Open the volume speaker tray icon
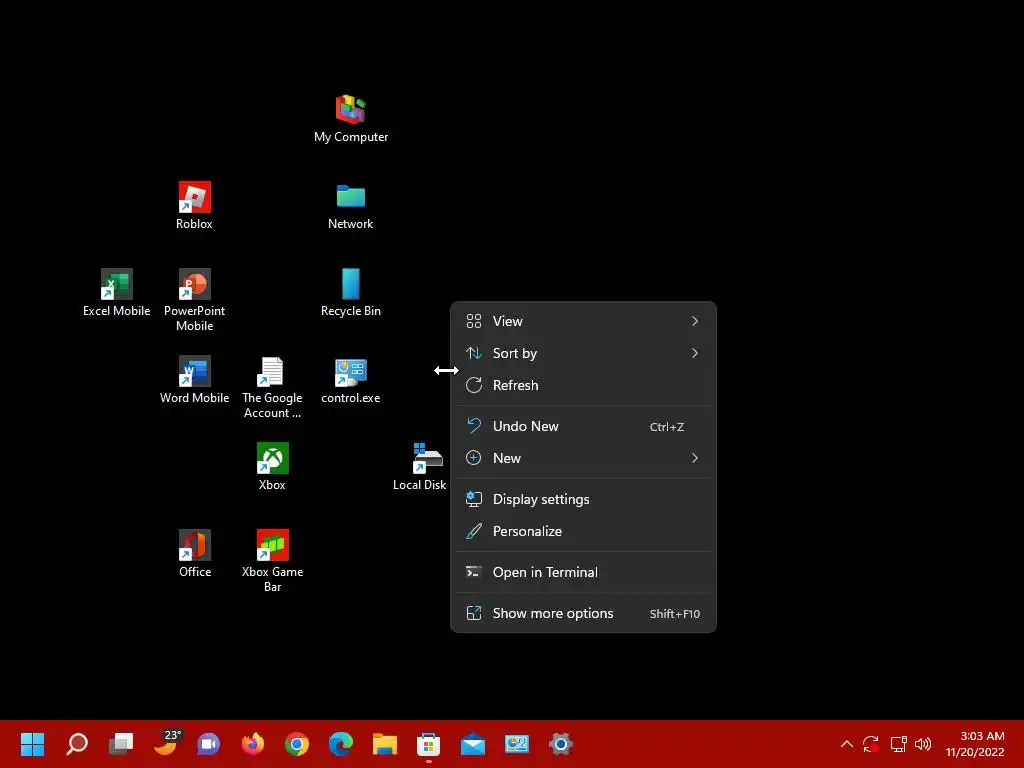 click(923, 744)
